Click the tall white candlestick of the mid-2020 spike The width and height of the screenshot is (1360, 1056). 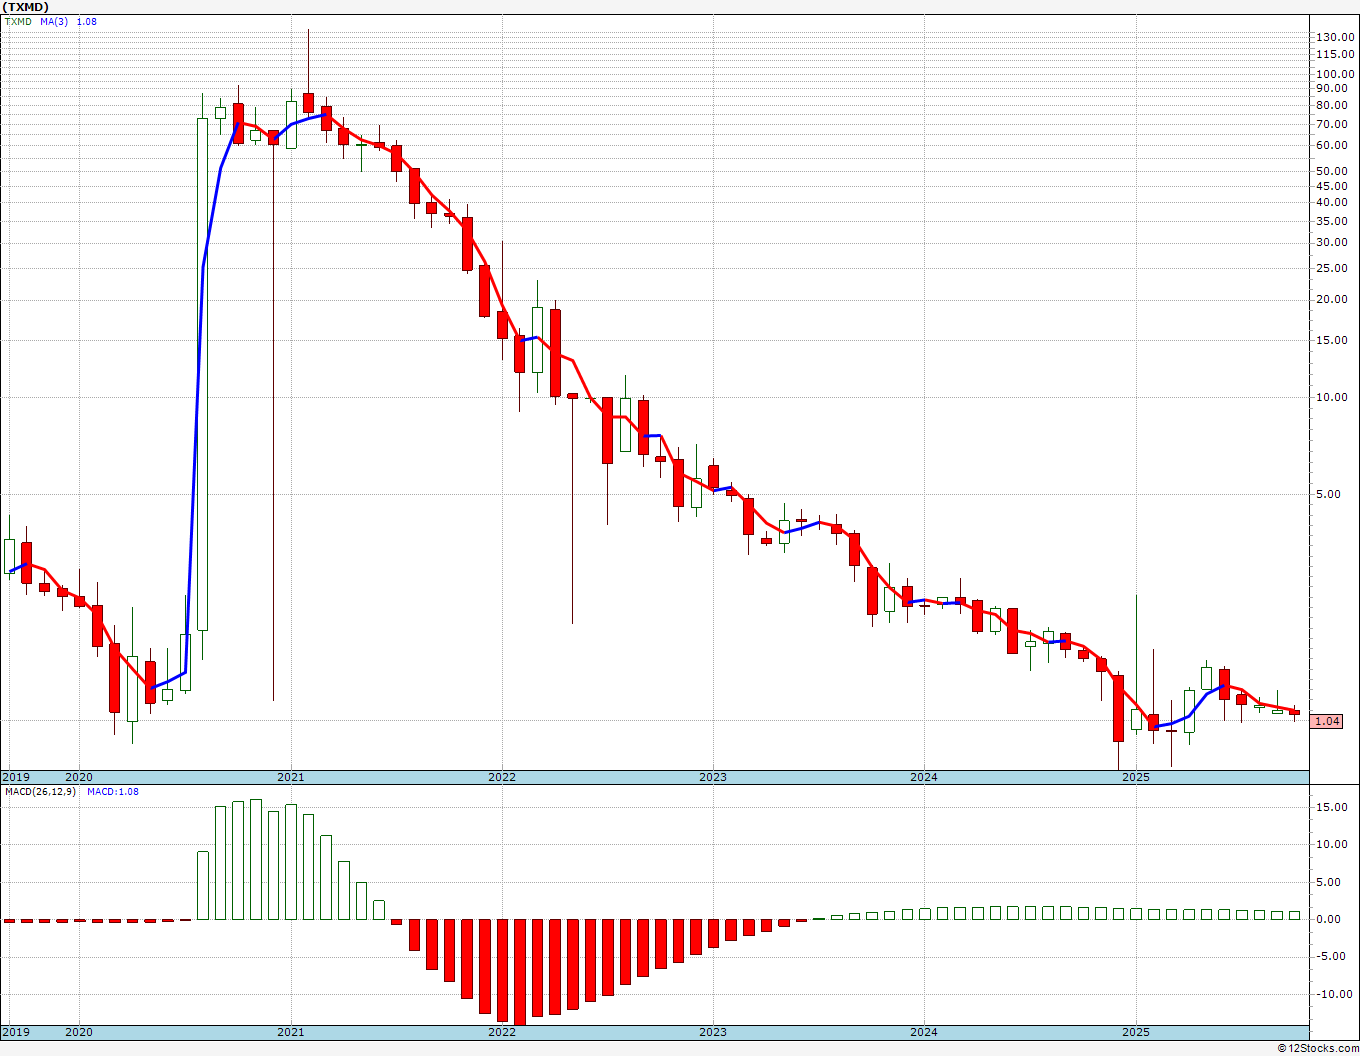coord(202,374)
